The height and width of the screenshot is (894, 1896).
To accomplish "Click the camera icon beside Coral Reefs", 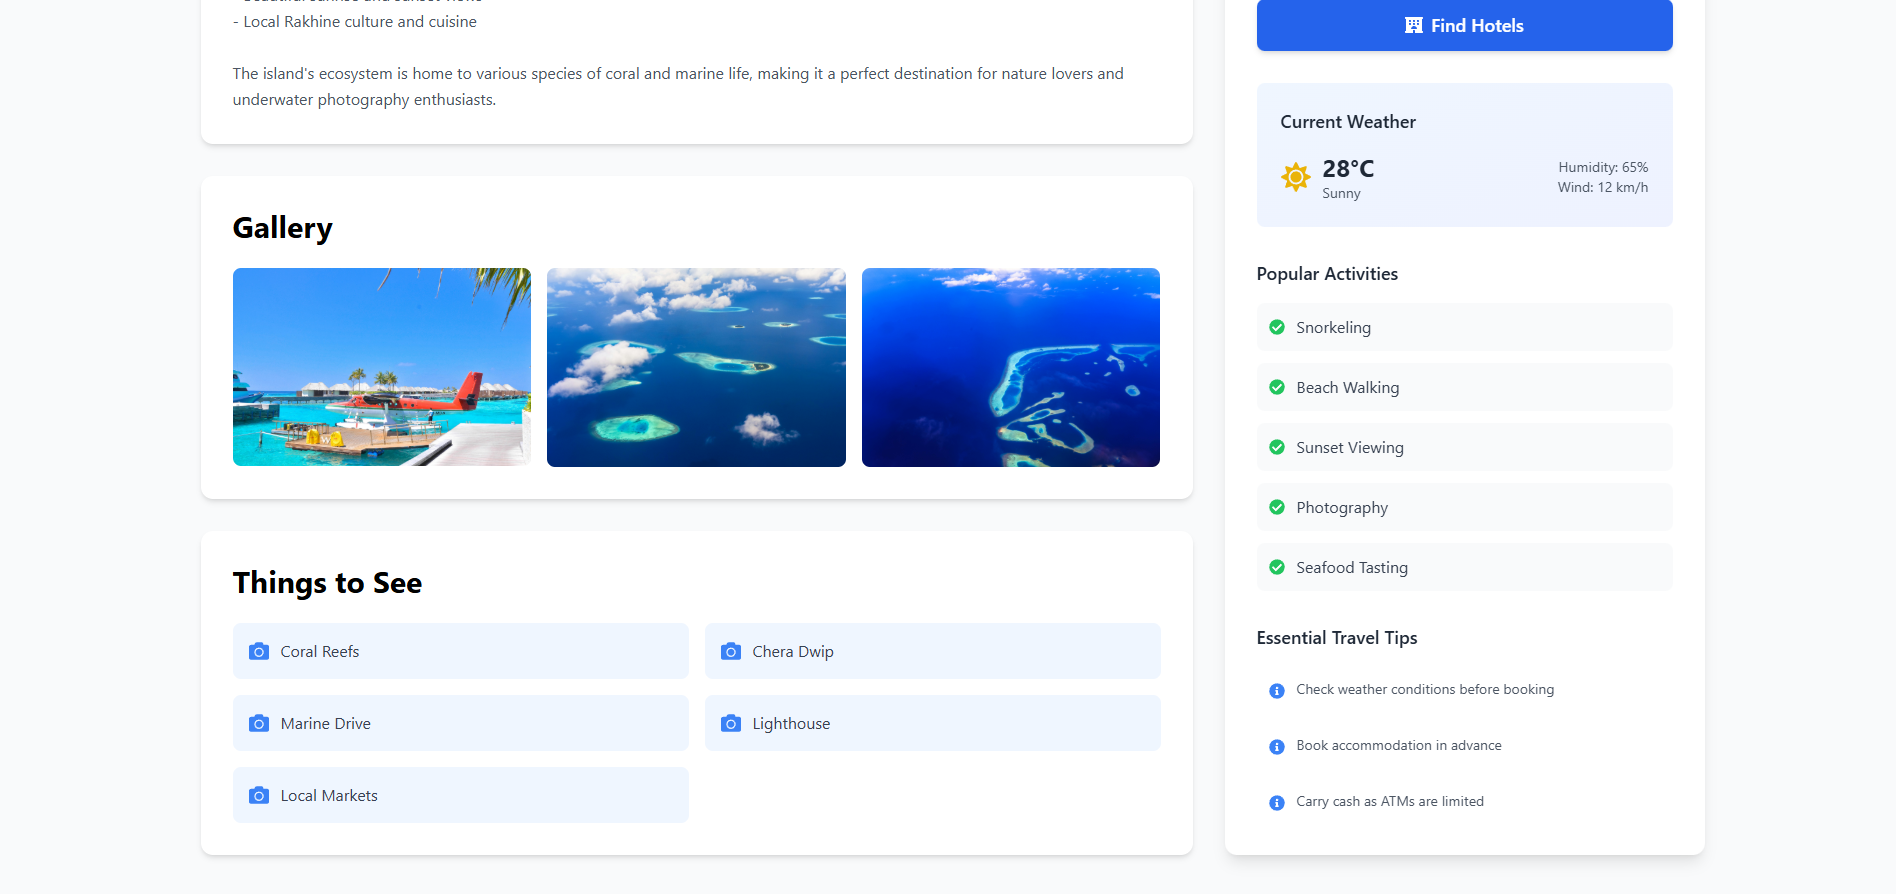I will point(259,651).
